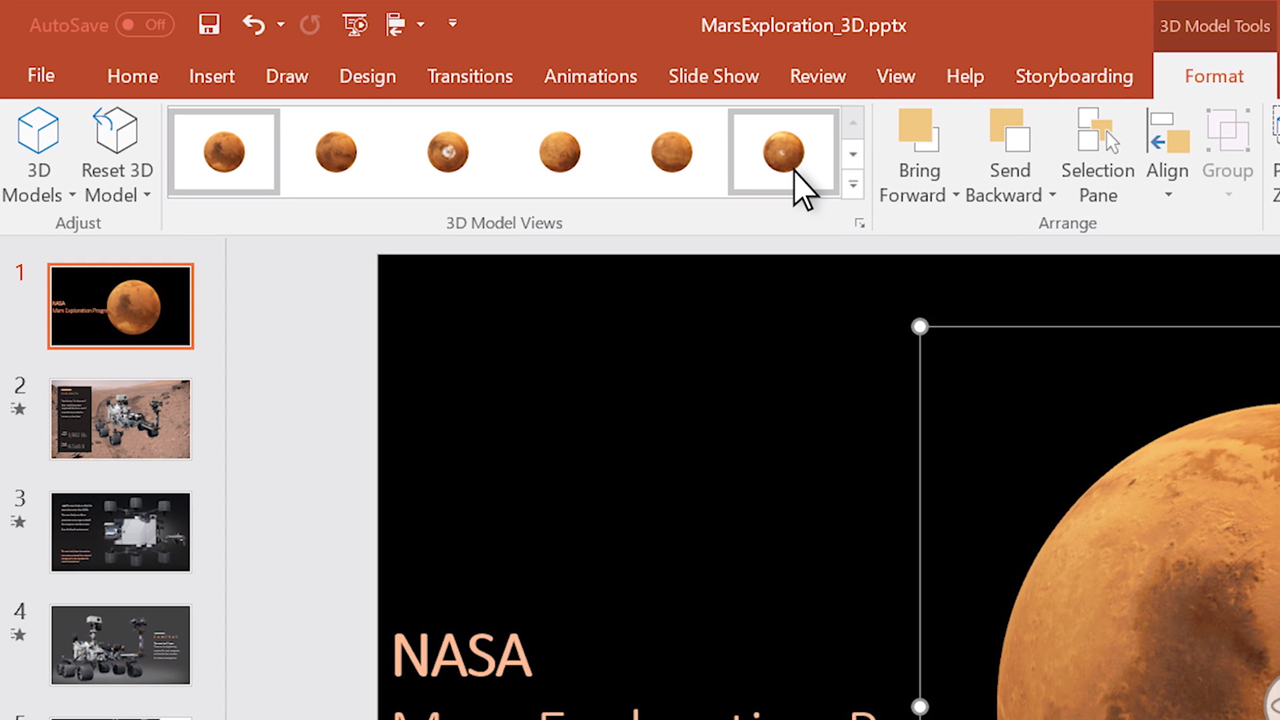1280x720 pixels.
Task: Open Customize Quick Access Toolbar dropdown
Action: point(453,24)
